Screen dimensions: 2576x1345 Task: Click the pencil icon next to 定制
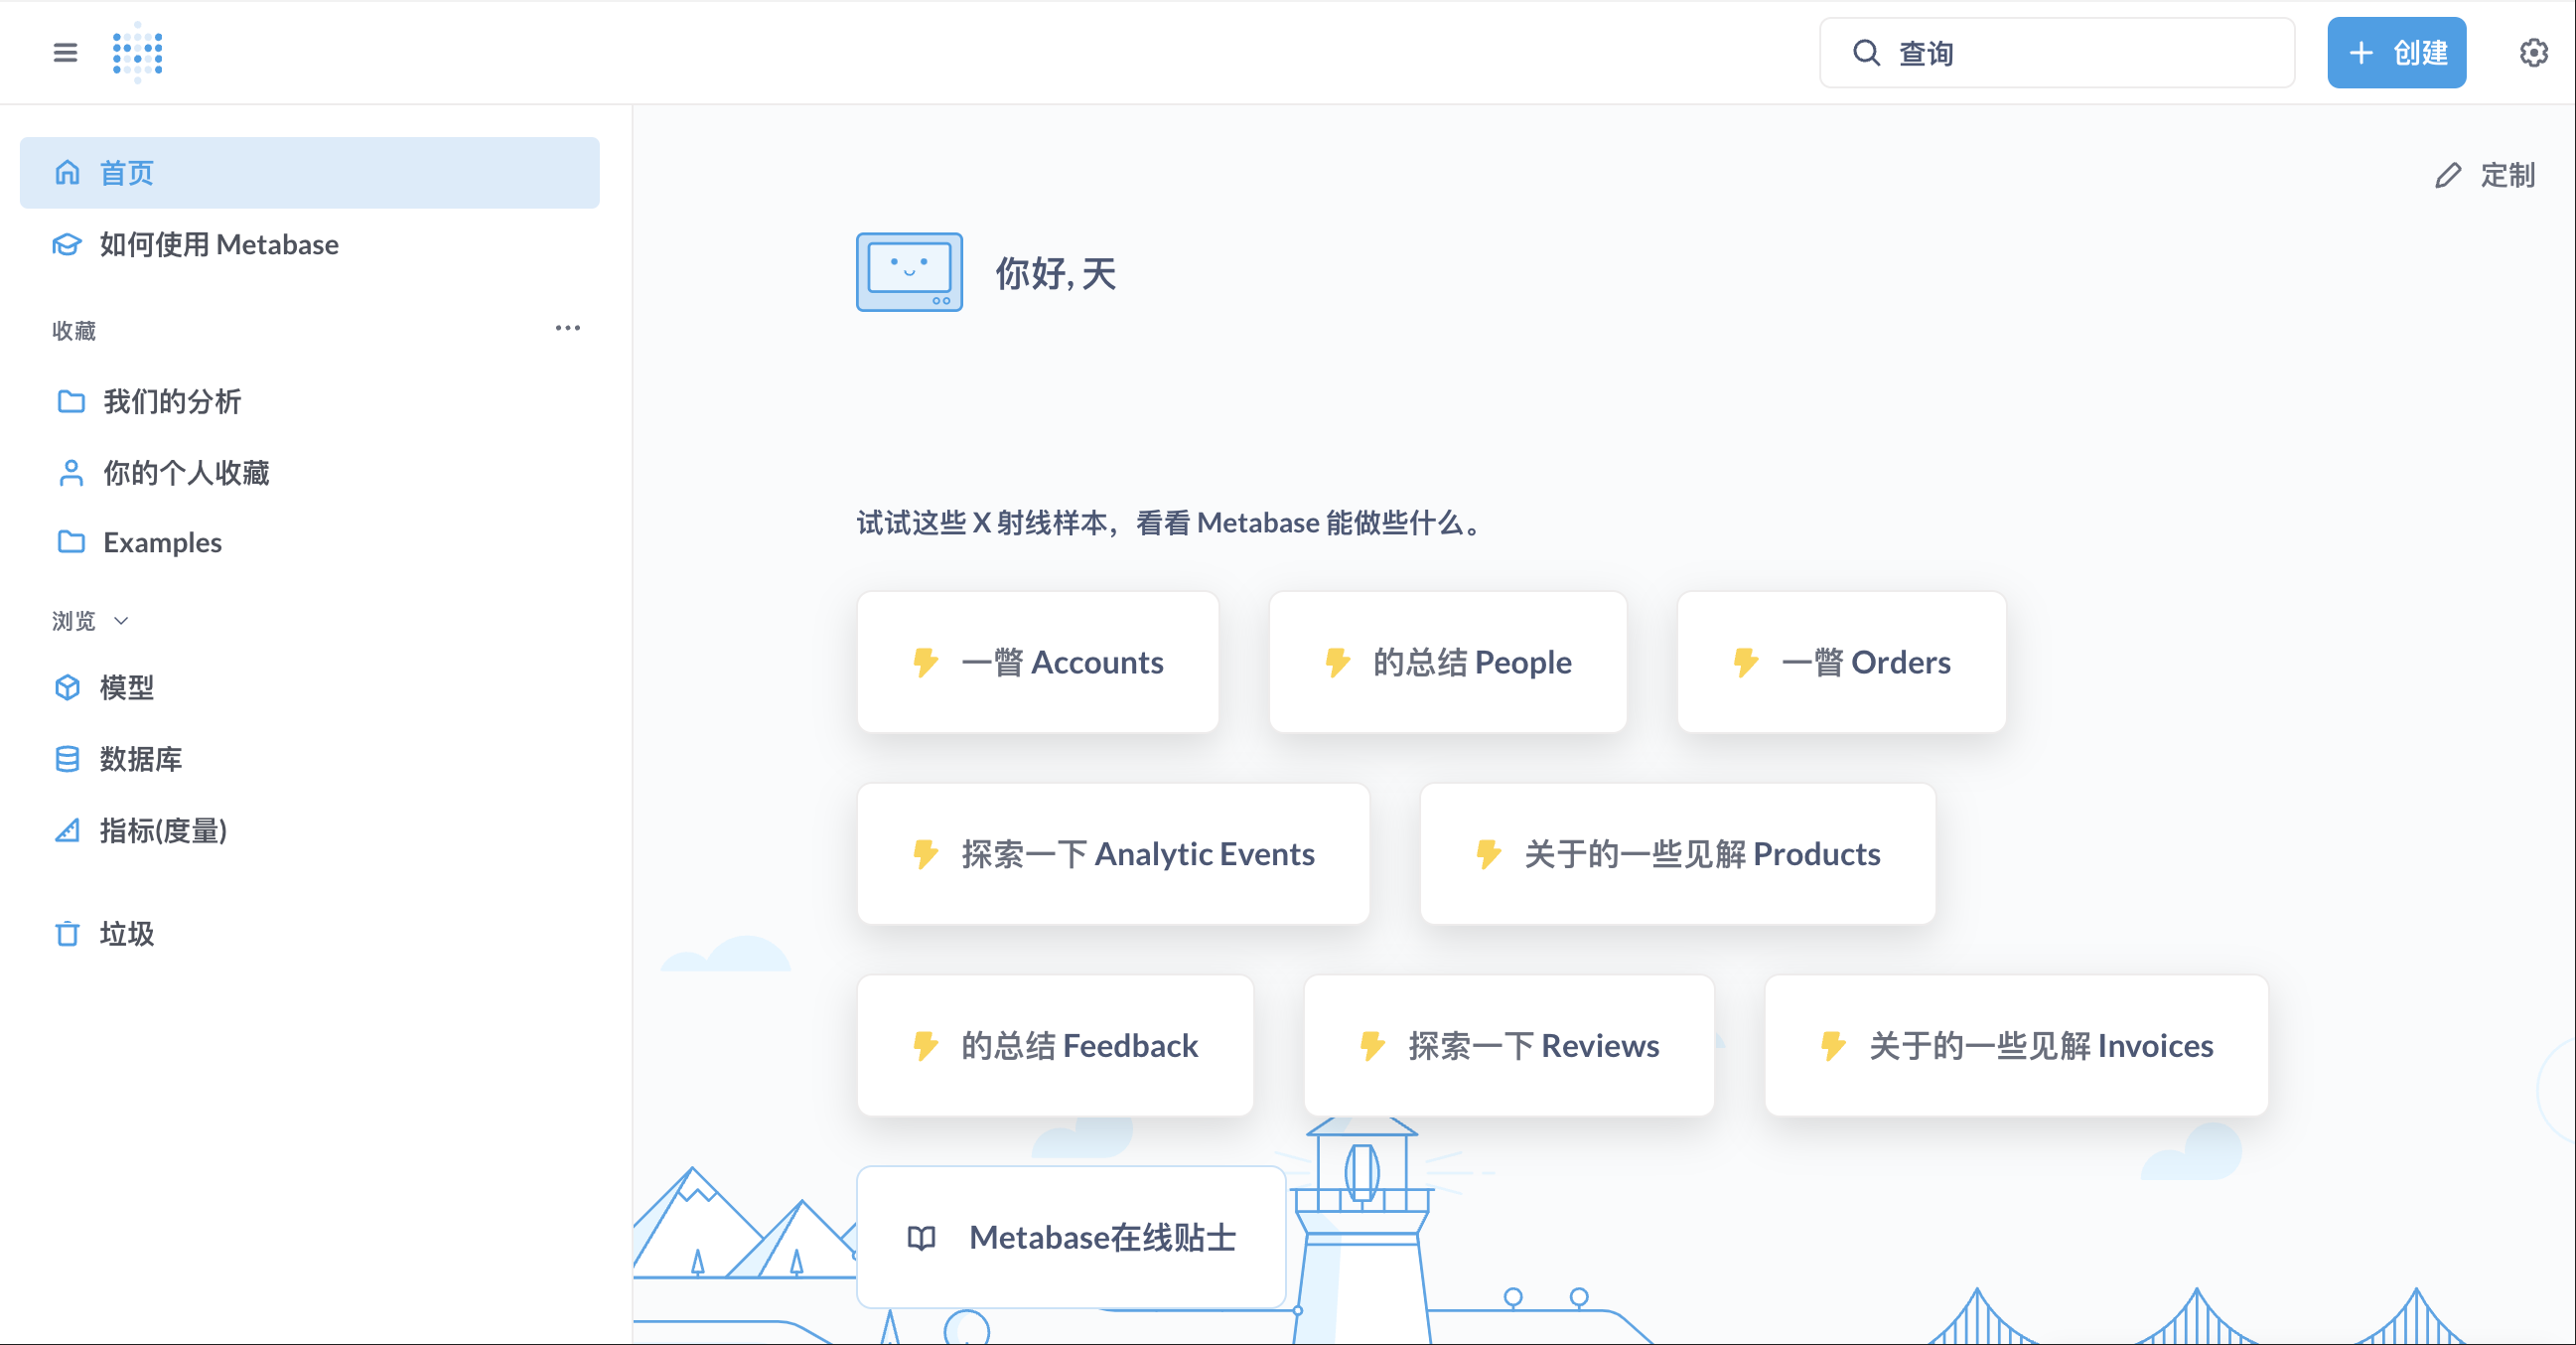point(2447,176)
